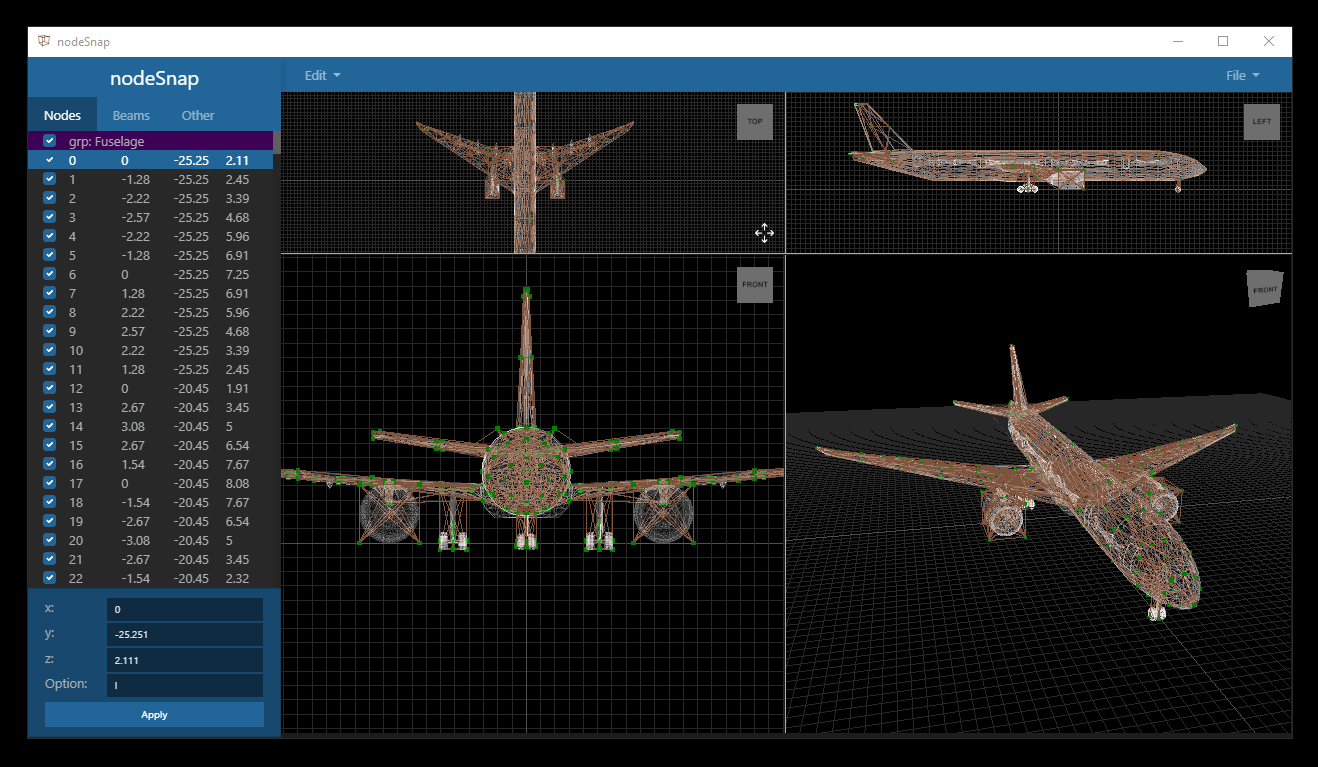The height and width of the screenshot is (767, 1318).
Task: Select node 17 row in the list
Action: pos(150,483)
